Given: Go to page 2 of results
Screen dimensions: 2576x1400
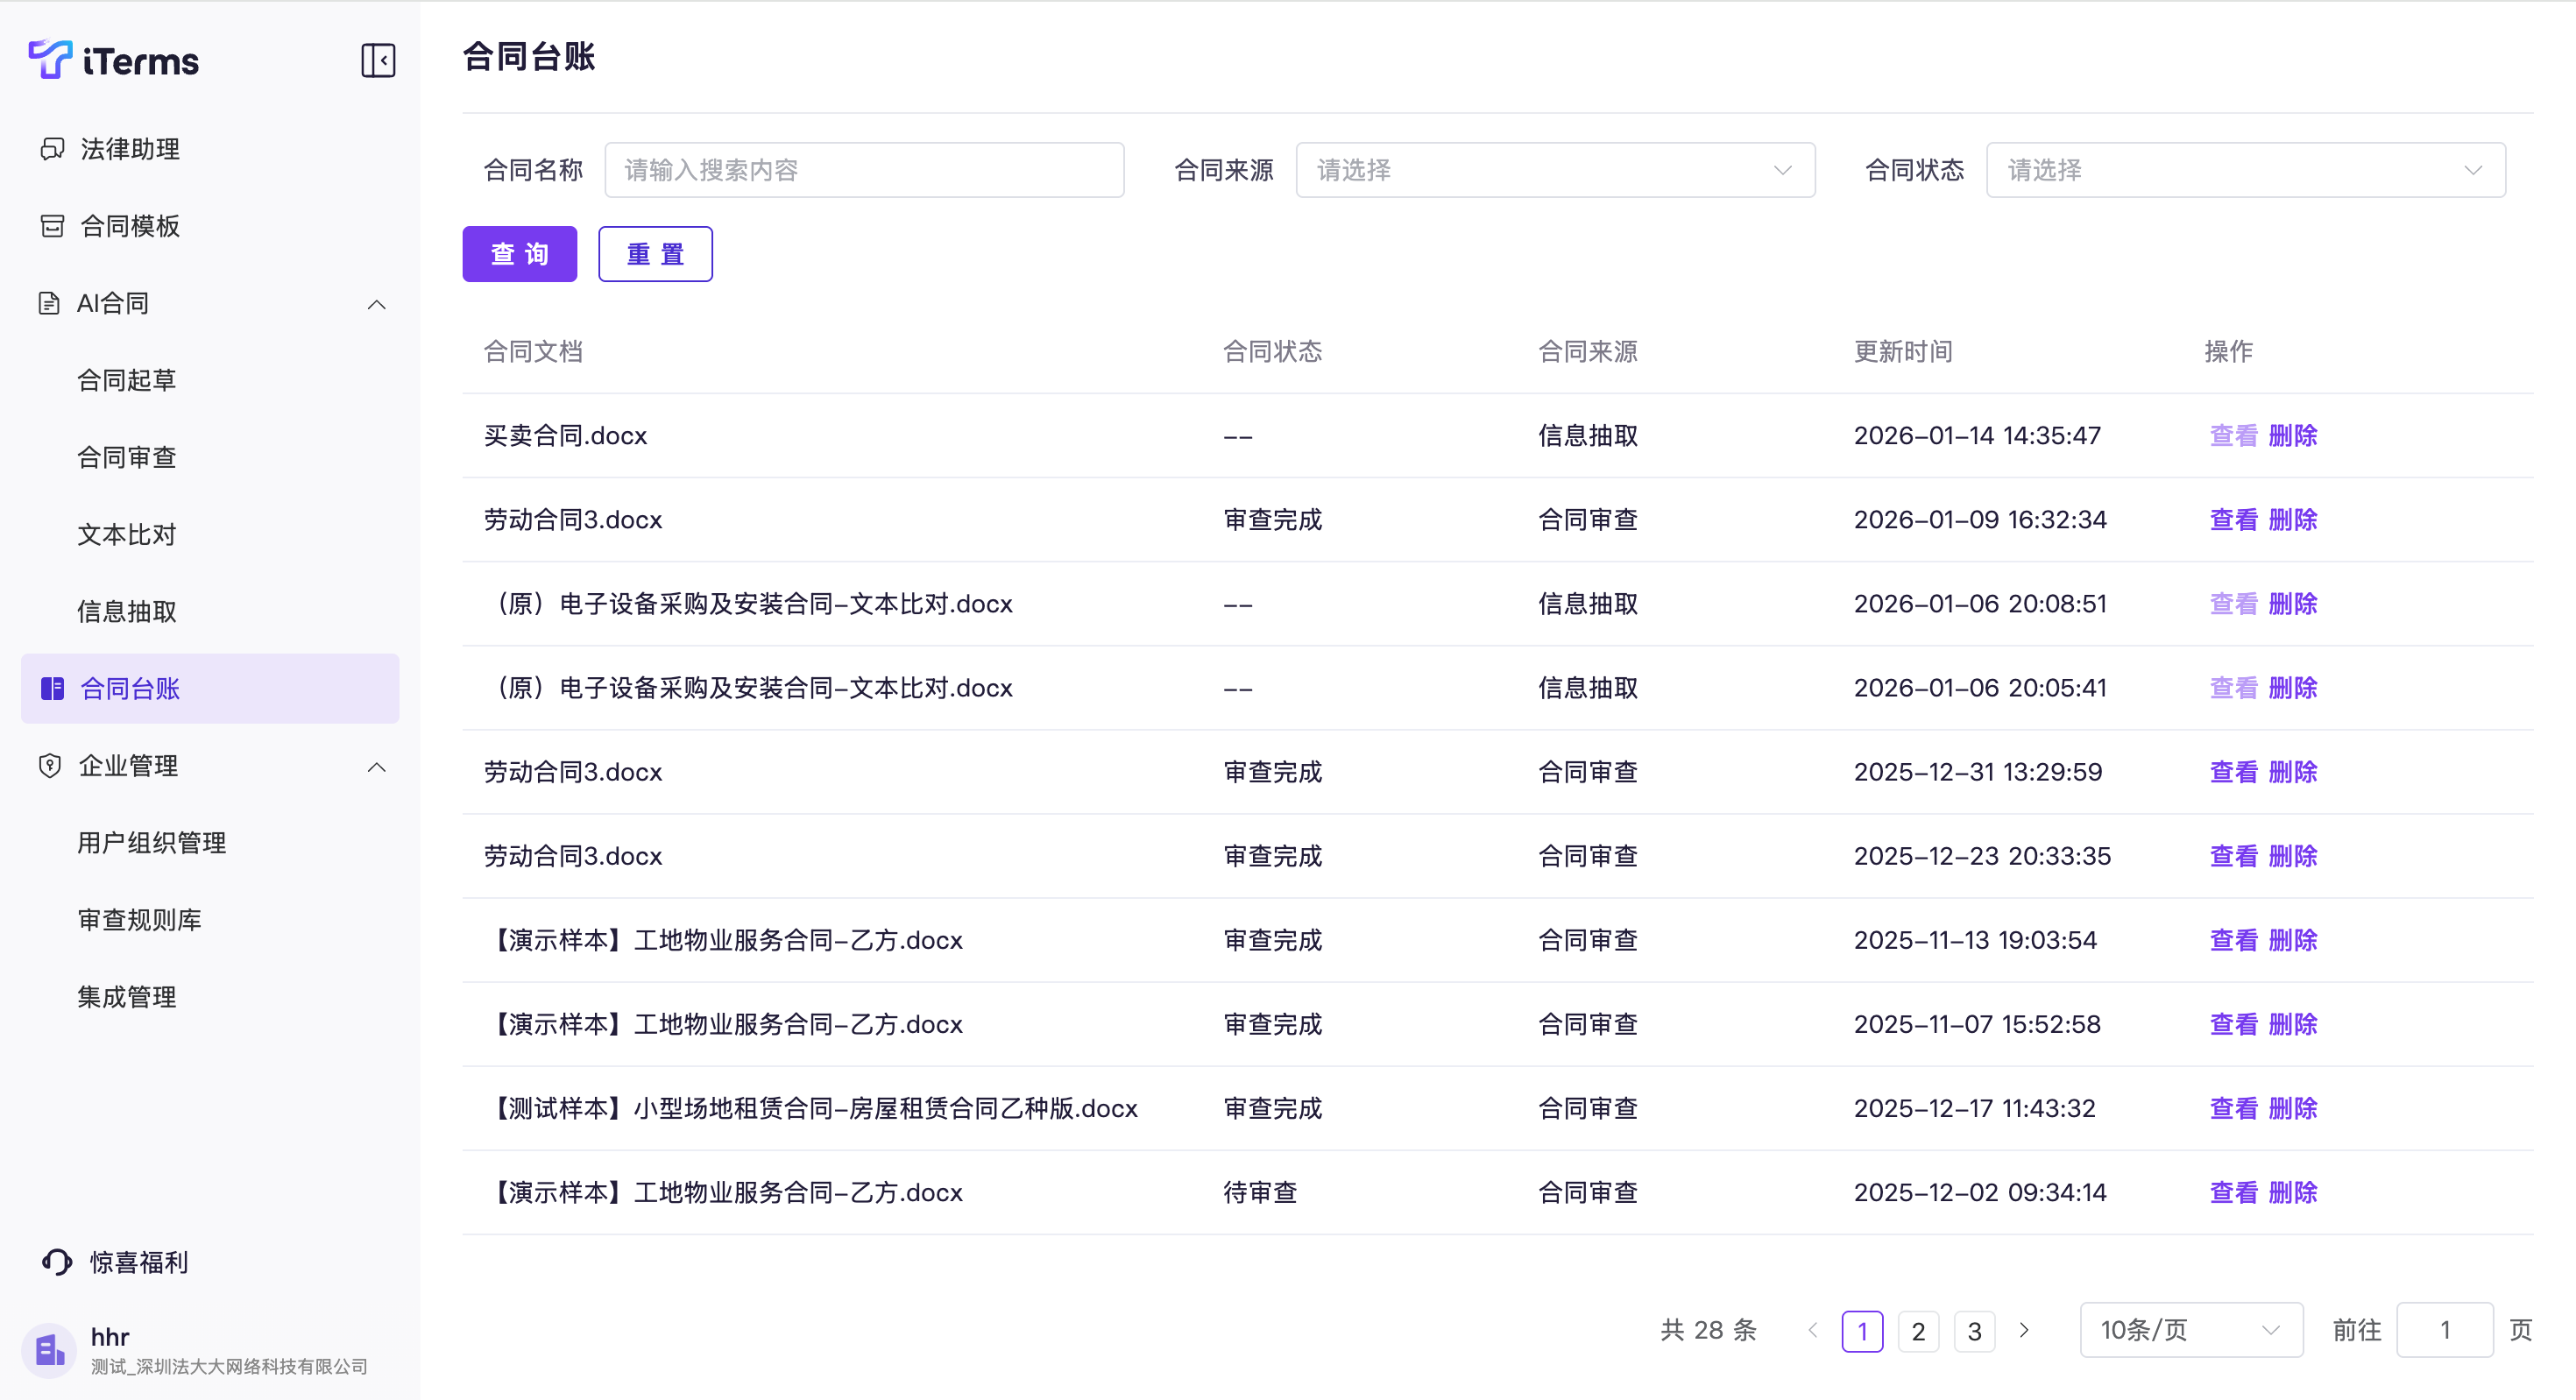Looking at the screenshot, I should [x=1917, y=1331].
